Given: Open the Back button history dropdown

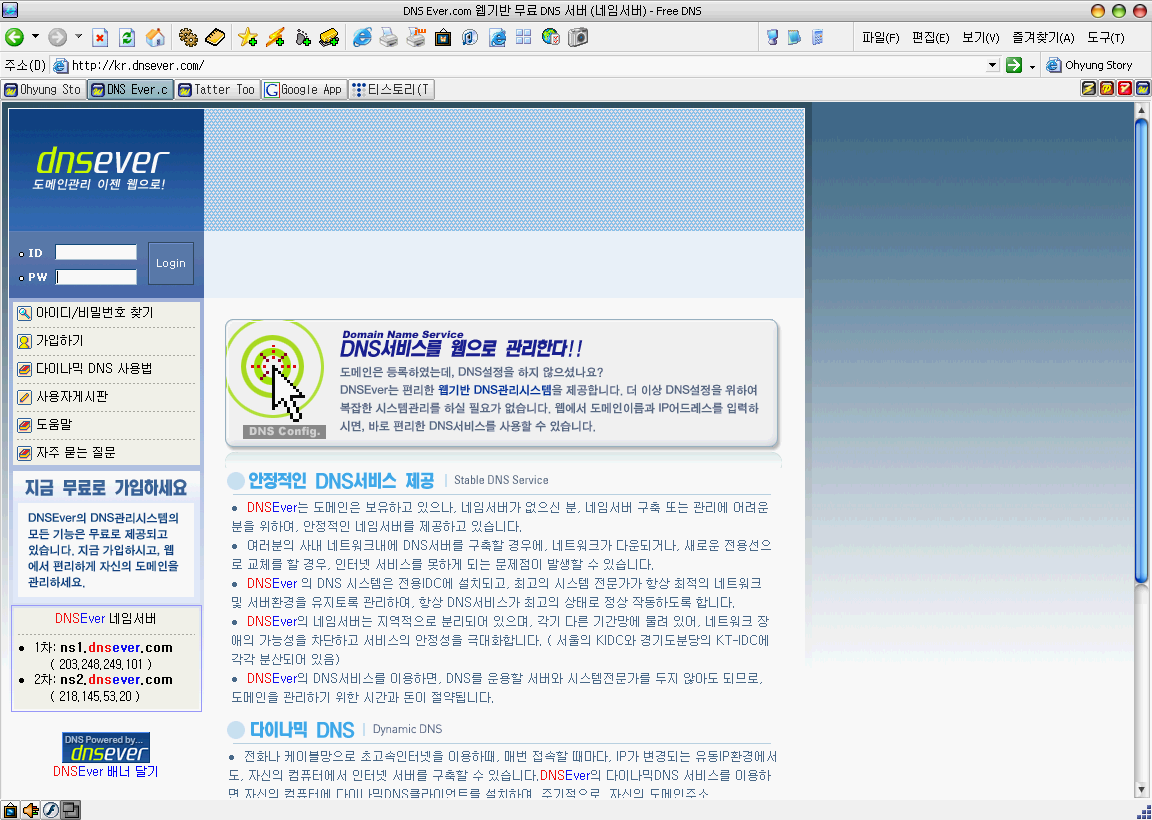Looking at the screenshot, I should [35, 37].
